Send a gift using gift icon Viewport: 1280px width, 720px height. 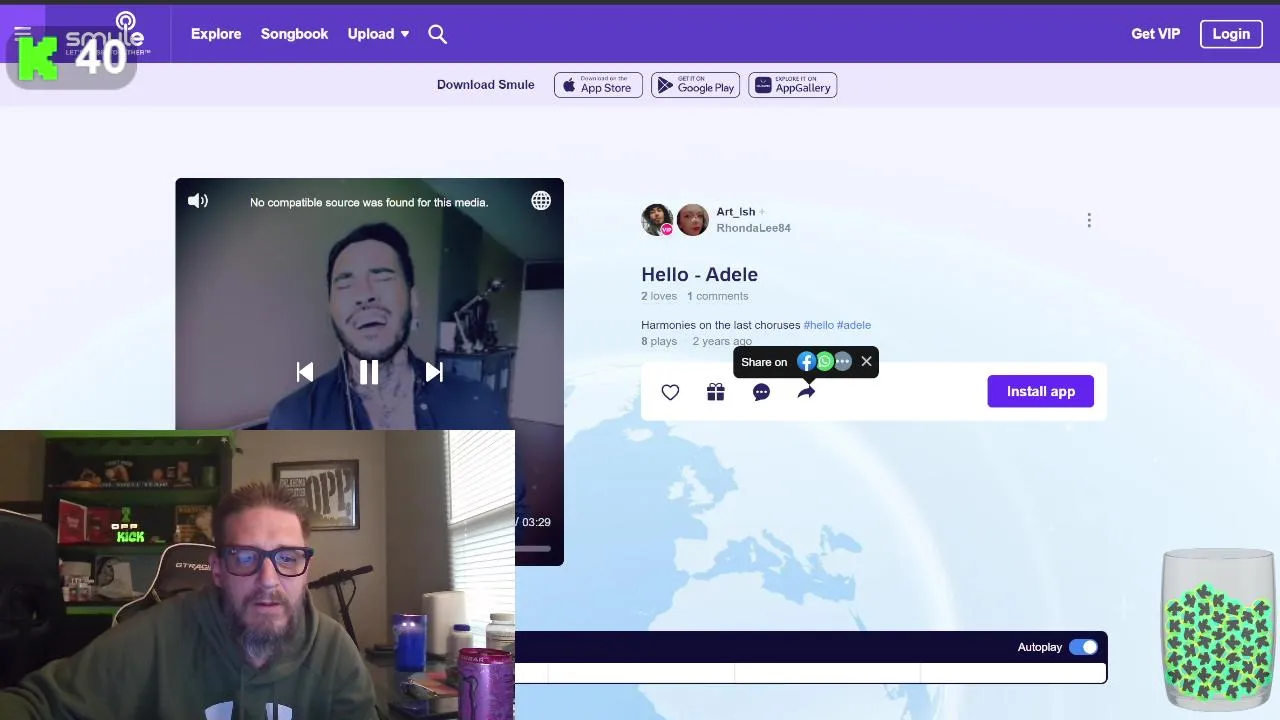coord(716,392)
